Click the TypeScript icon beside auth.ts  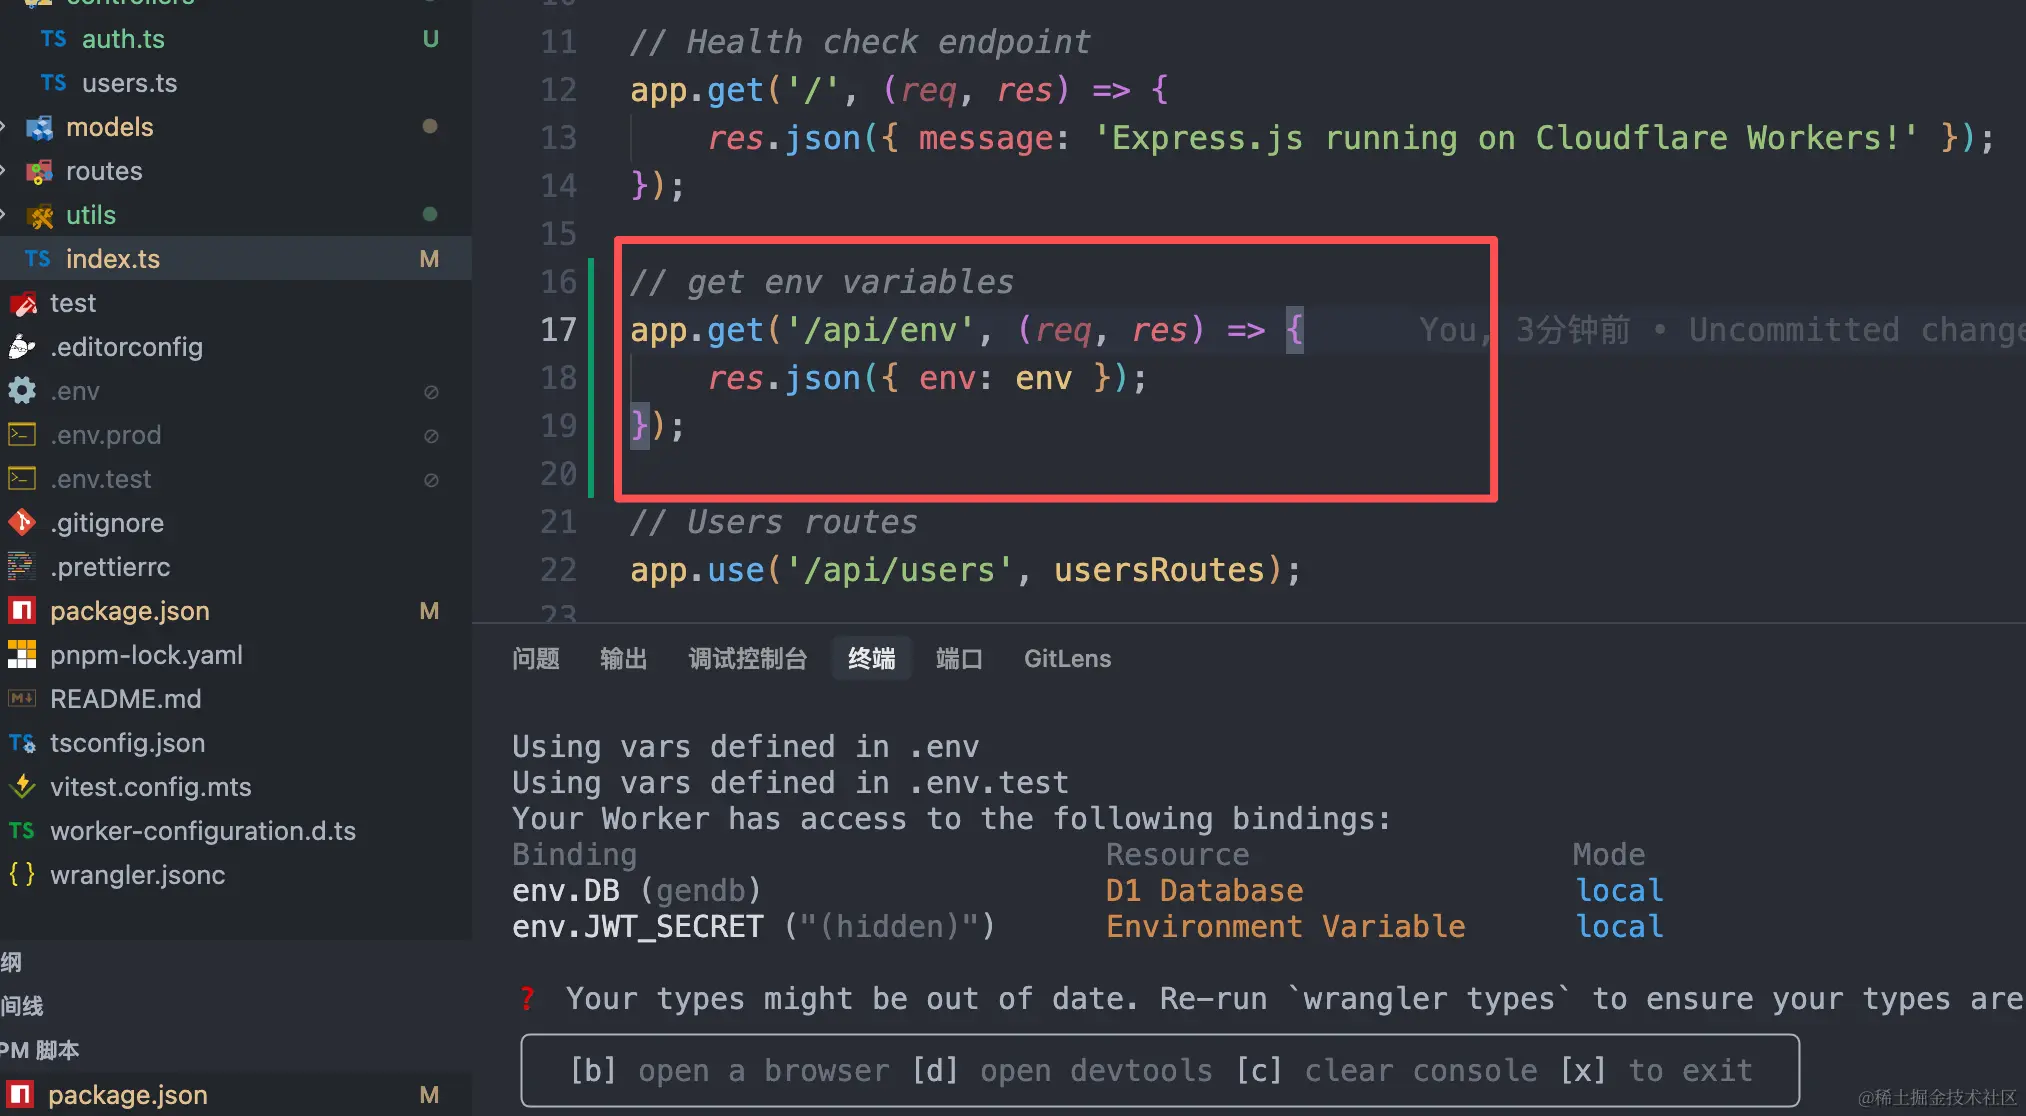click(x=53, y=39)
